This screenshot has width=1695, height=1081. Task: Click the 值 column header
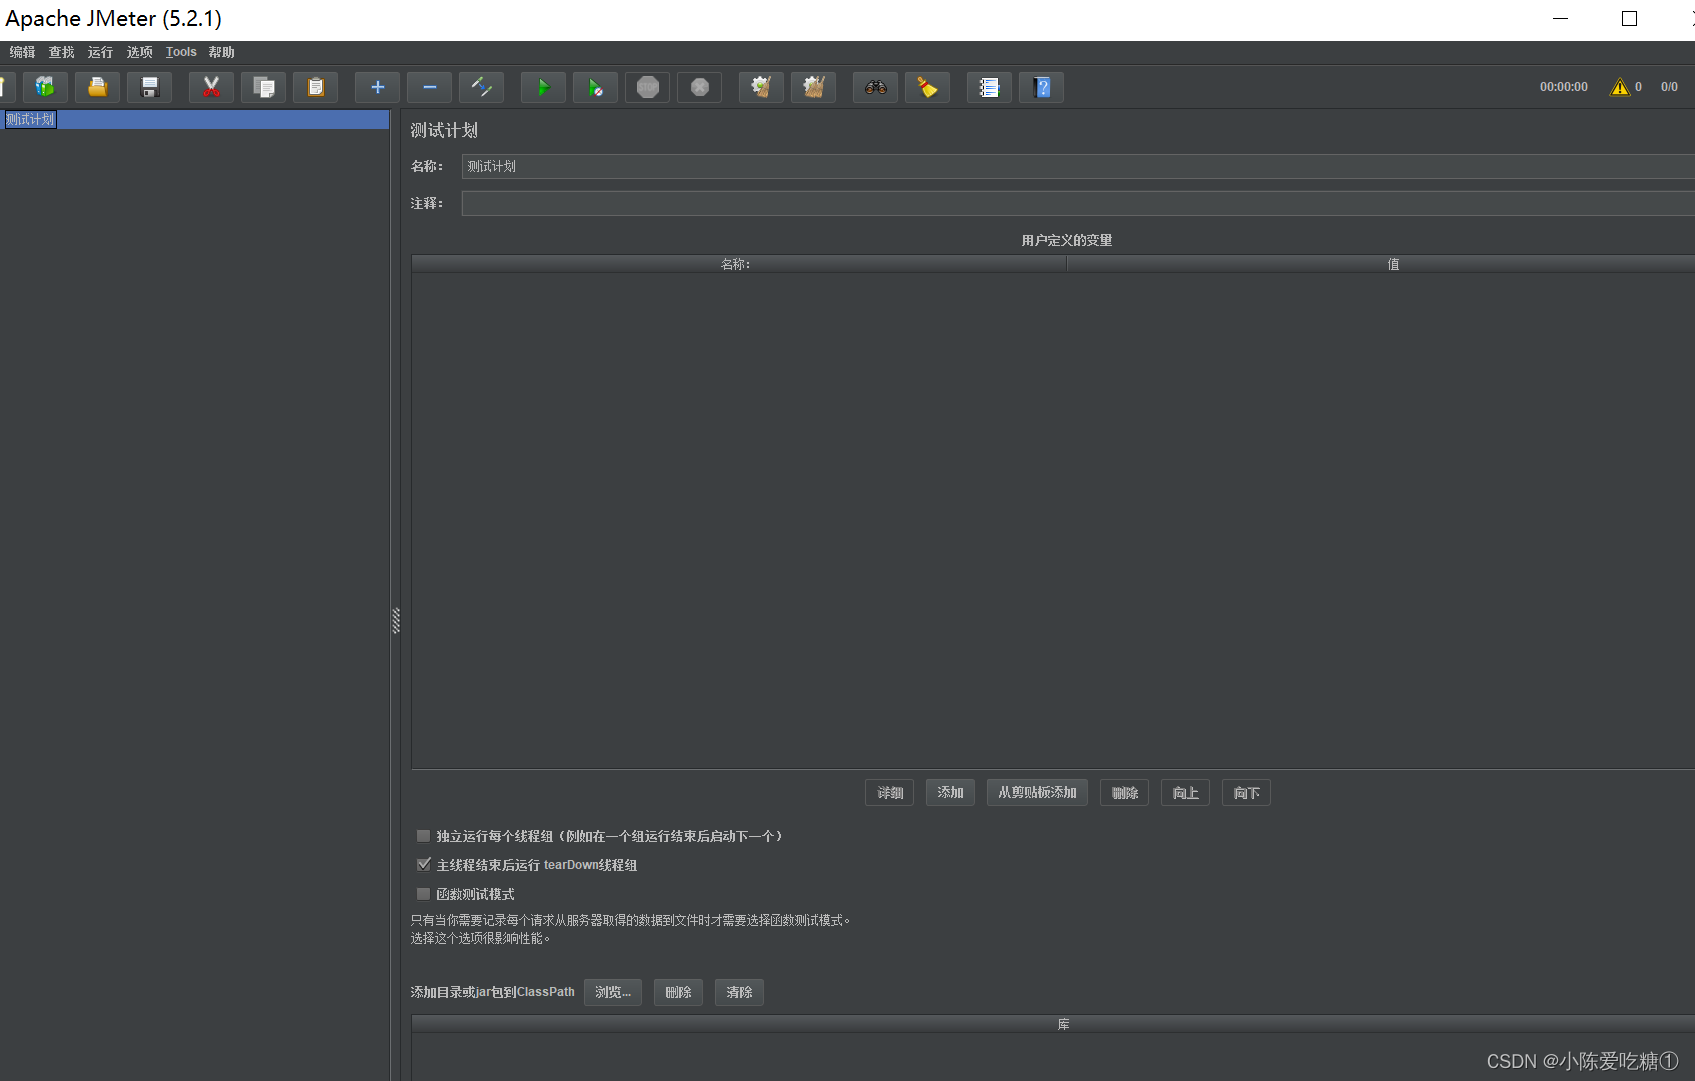click(x=1381, y=264)
